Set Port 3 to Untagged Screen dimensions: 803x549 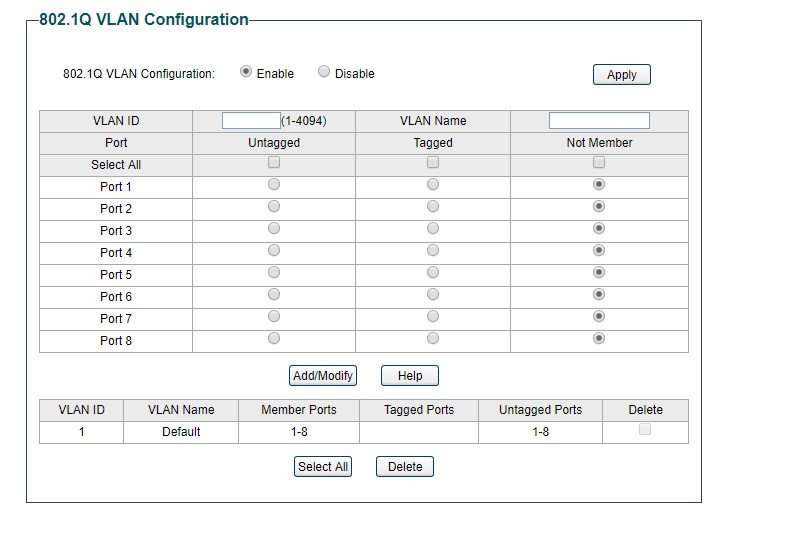click(x=274, y=228)
